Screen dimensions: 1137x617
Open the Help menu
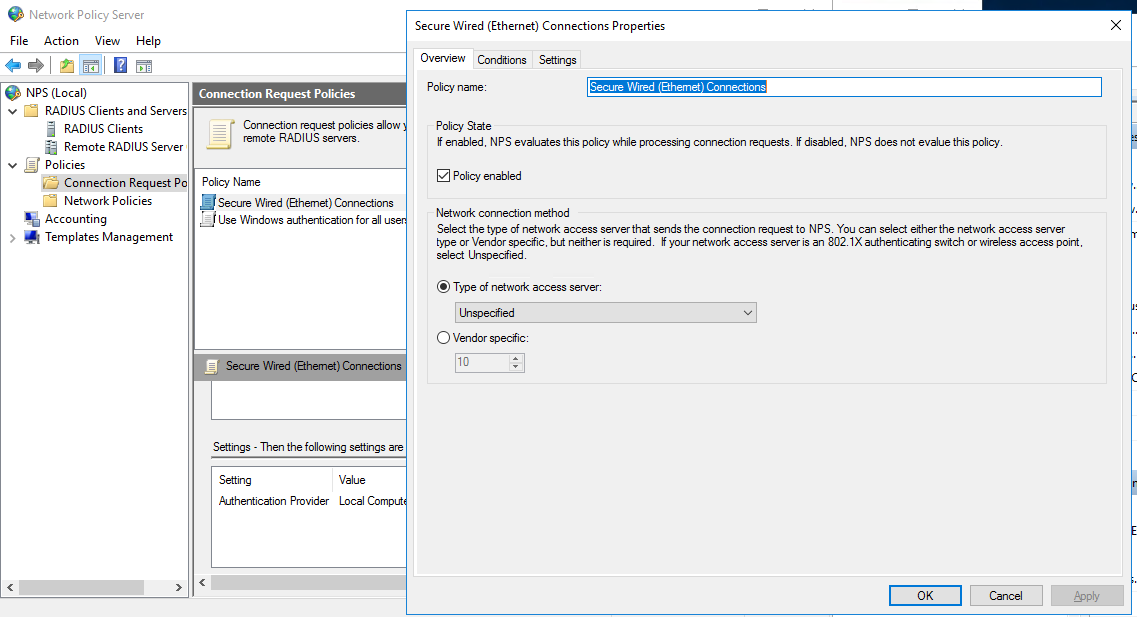pos(148,41)
